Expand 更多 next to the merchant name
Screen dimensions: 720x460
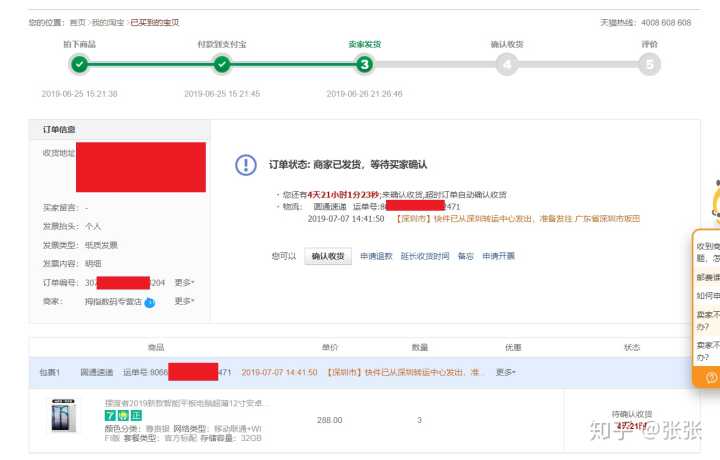coord(184,301)
